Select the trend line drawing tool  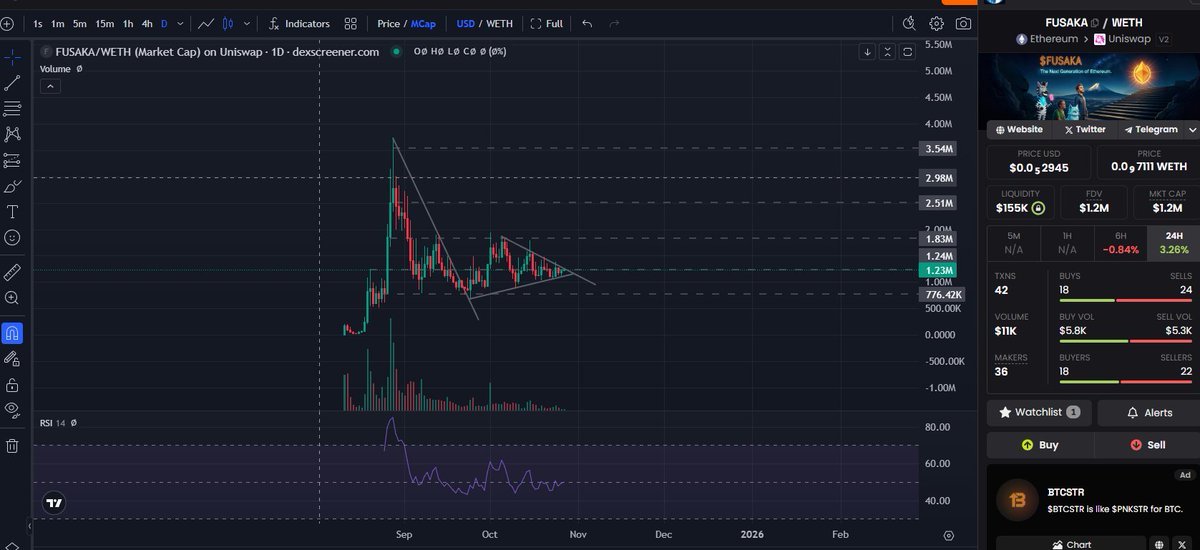(12, 83)
